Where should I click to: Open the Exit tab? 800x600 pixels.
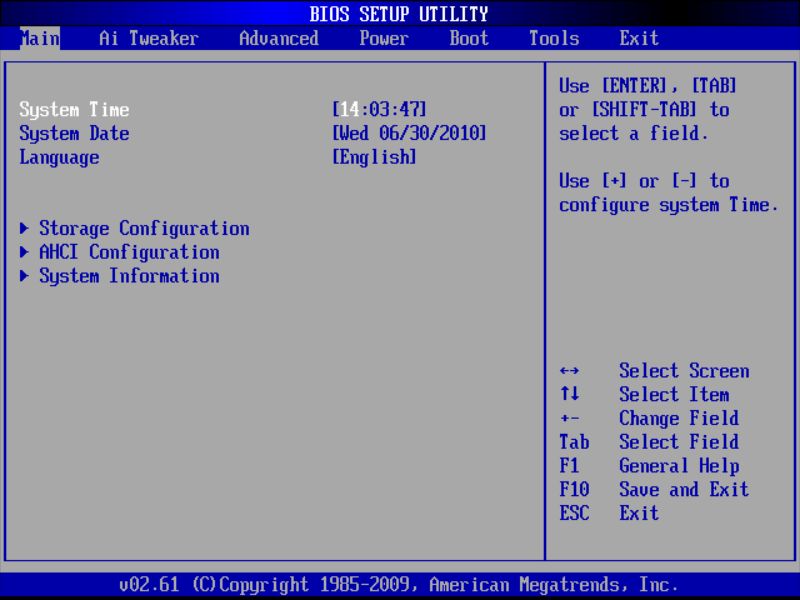click(639, 38)
